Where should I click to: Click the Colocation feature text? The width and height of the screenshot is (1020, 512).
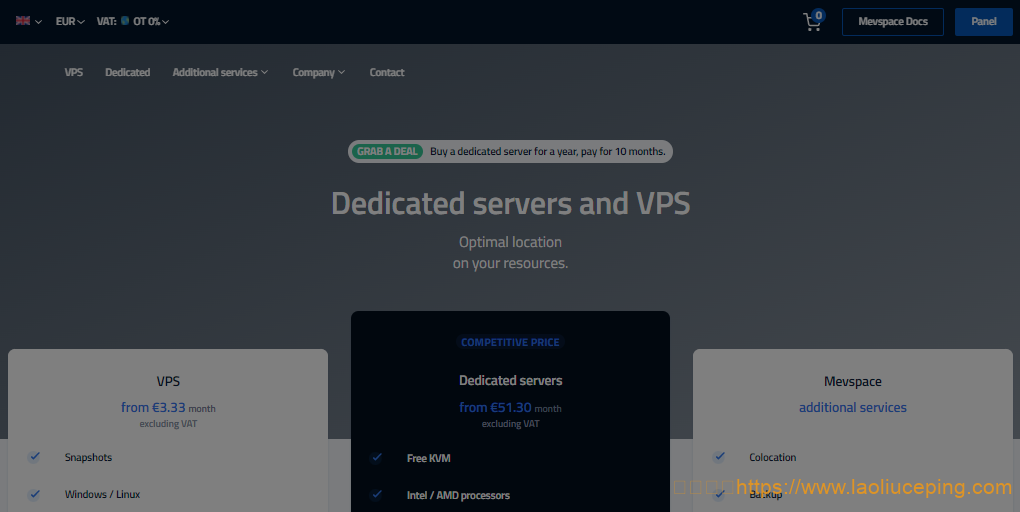coord(772,457)
